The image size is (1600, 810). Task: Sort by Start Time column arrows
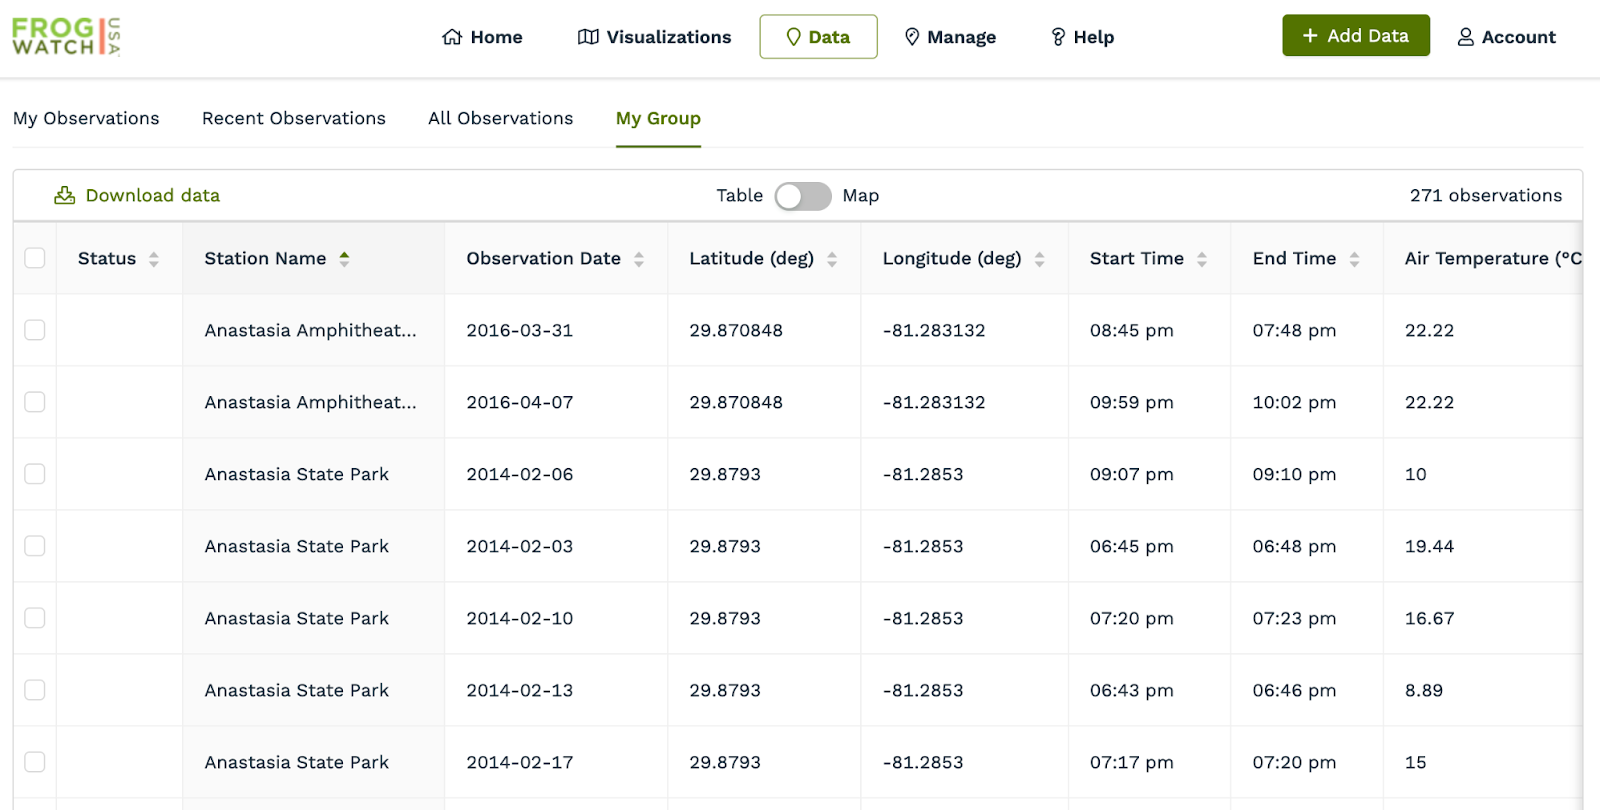pyautogui.click(x=1202, y=259)
